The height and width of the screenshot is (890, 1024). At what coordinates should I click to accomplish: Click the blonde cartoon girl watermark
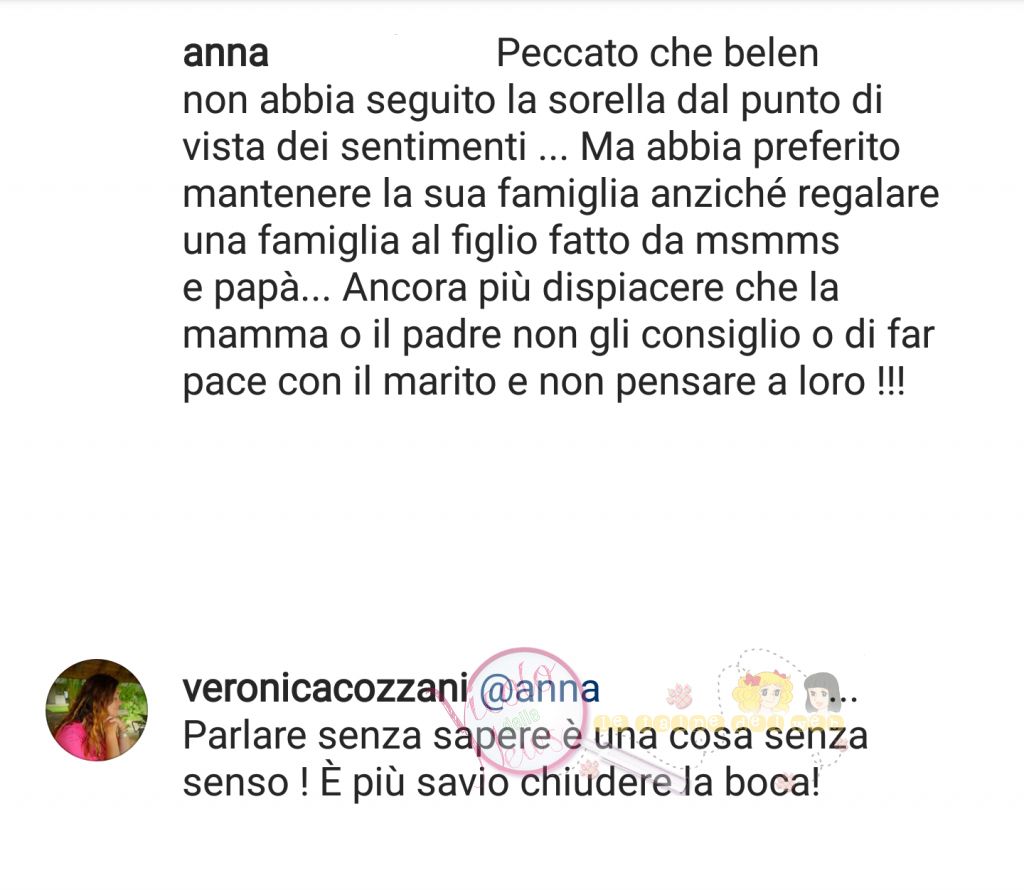763,692
